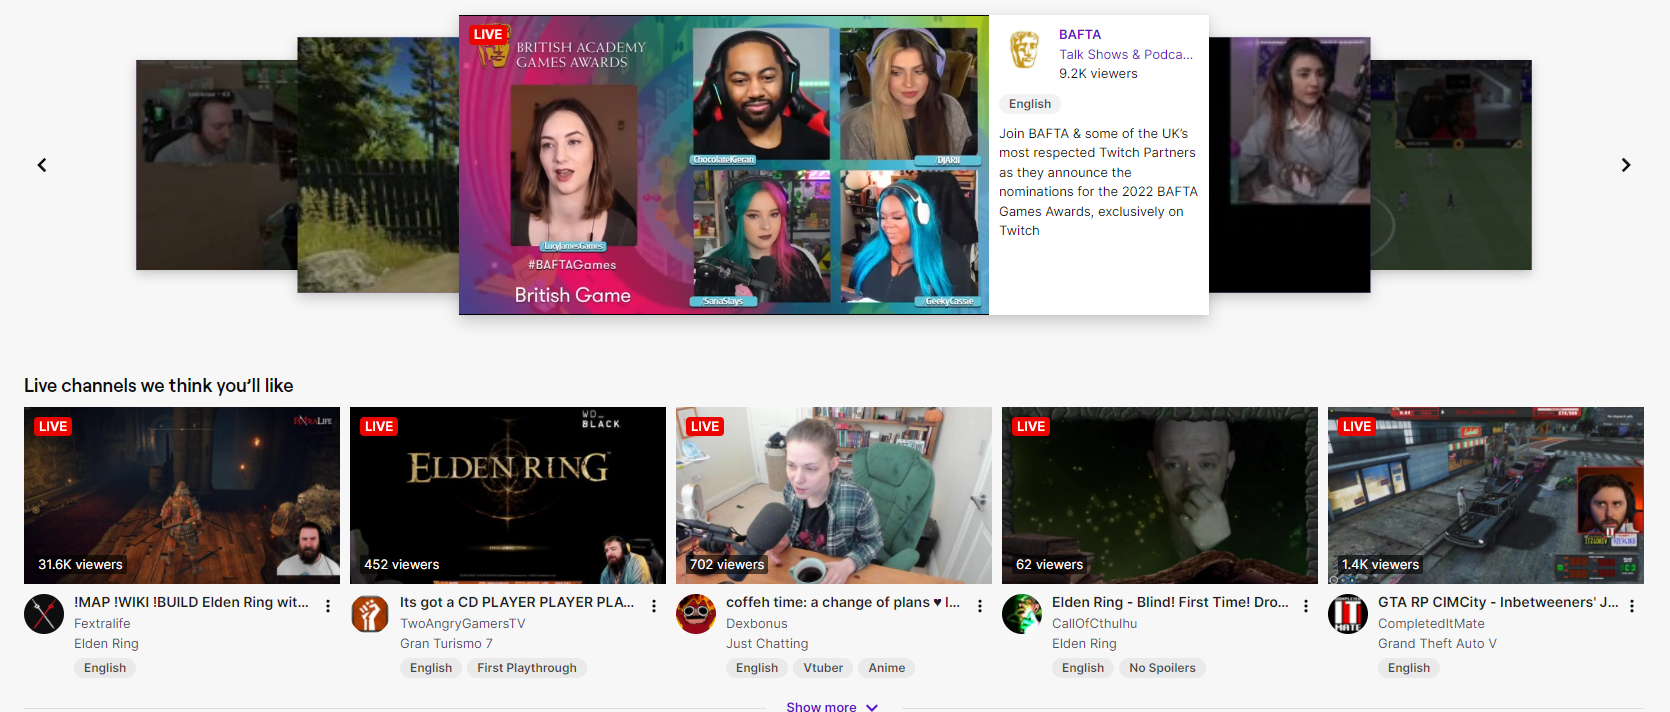The image size is (1670, 712).
Task: Select English tag under Fextralife stream
Action: tap(105, 668)
